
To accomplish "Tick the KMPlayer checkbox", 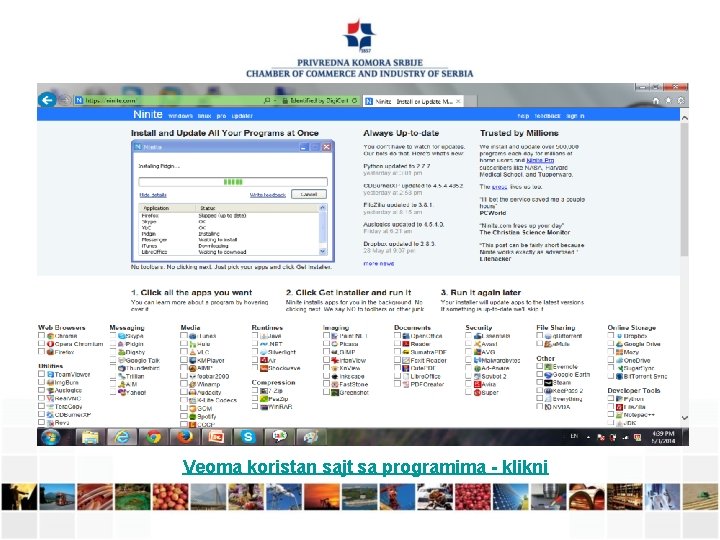I will click(x=184, y=360).
